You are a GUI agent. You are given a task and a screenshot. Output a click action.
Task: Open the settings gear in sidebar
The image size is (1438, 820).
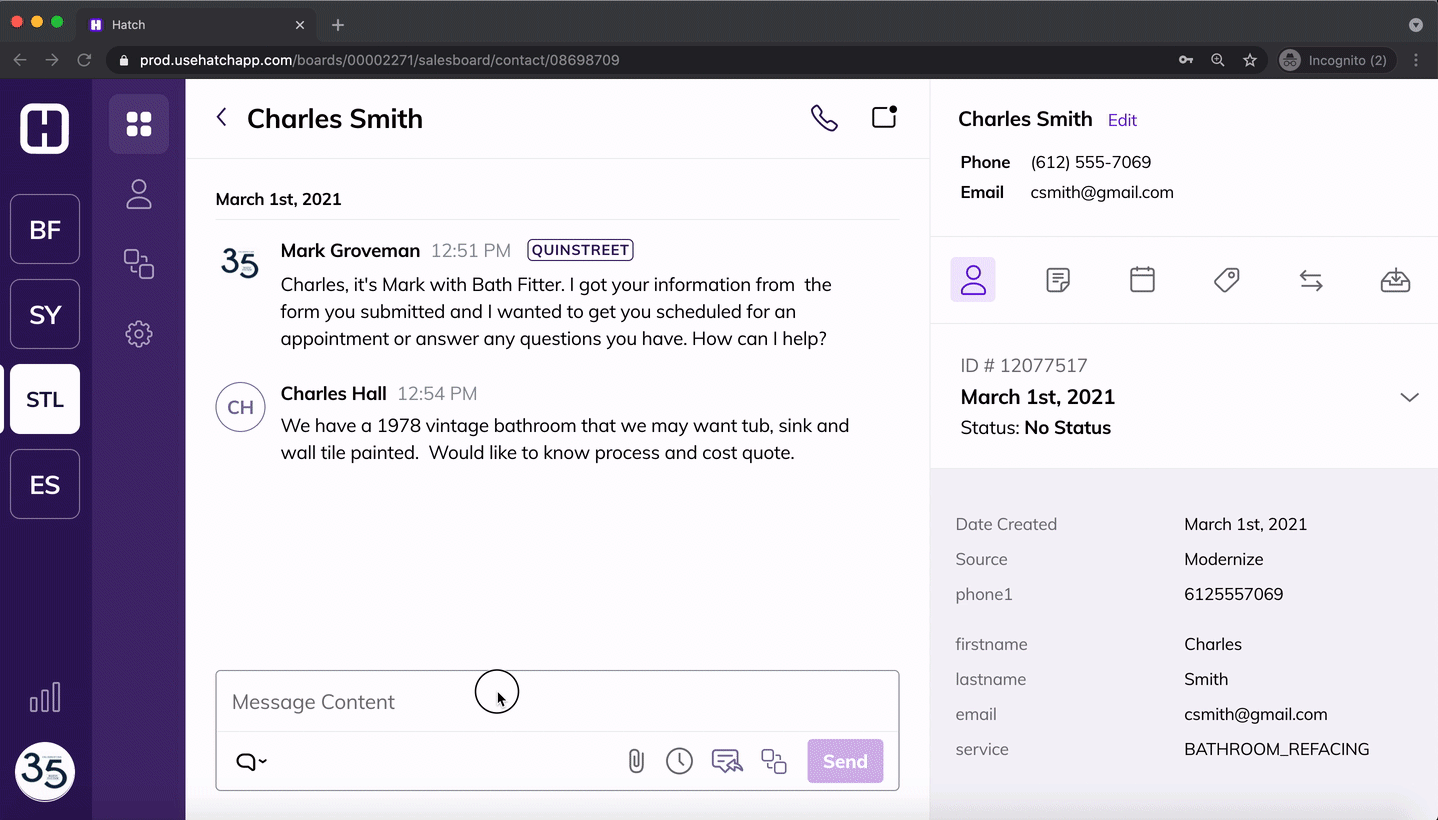coord(139,334)
